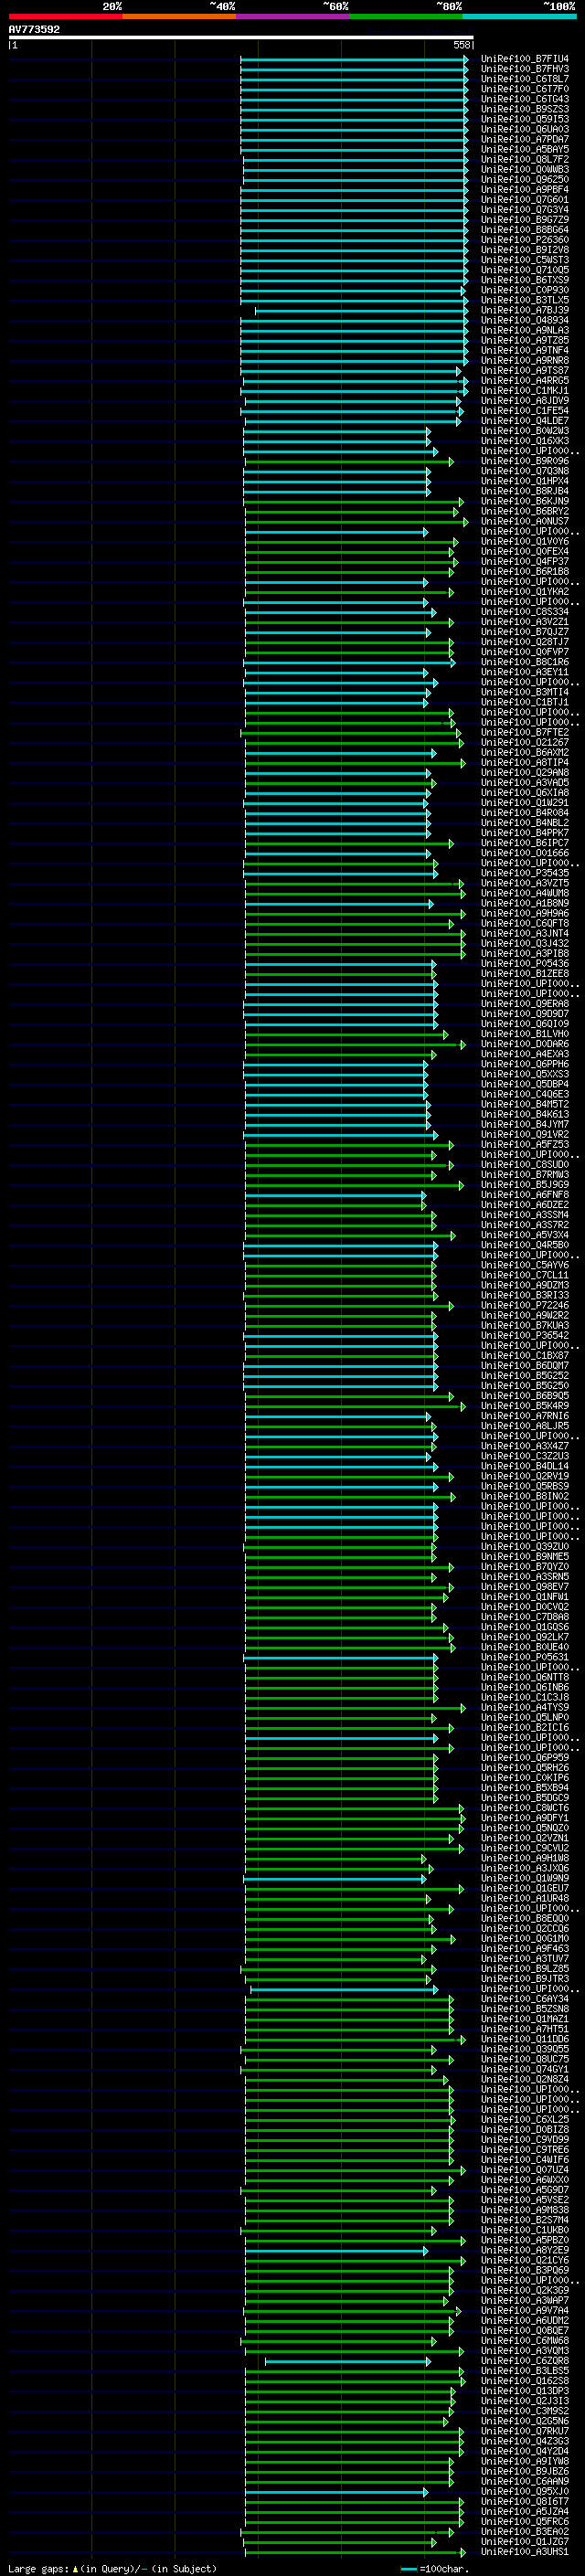Click UniRef100_Q7G3Y4 label

coord(525,210)
